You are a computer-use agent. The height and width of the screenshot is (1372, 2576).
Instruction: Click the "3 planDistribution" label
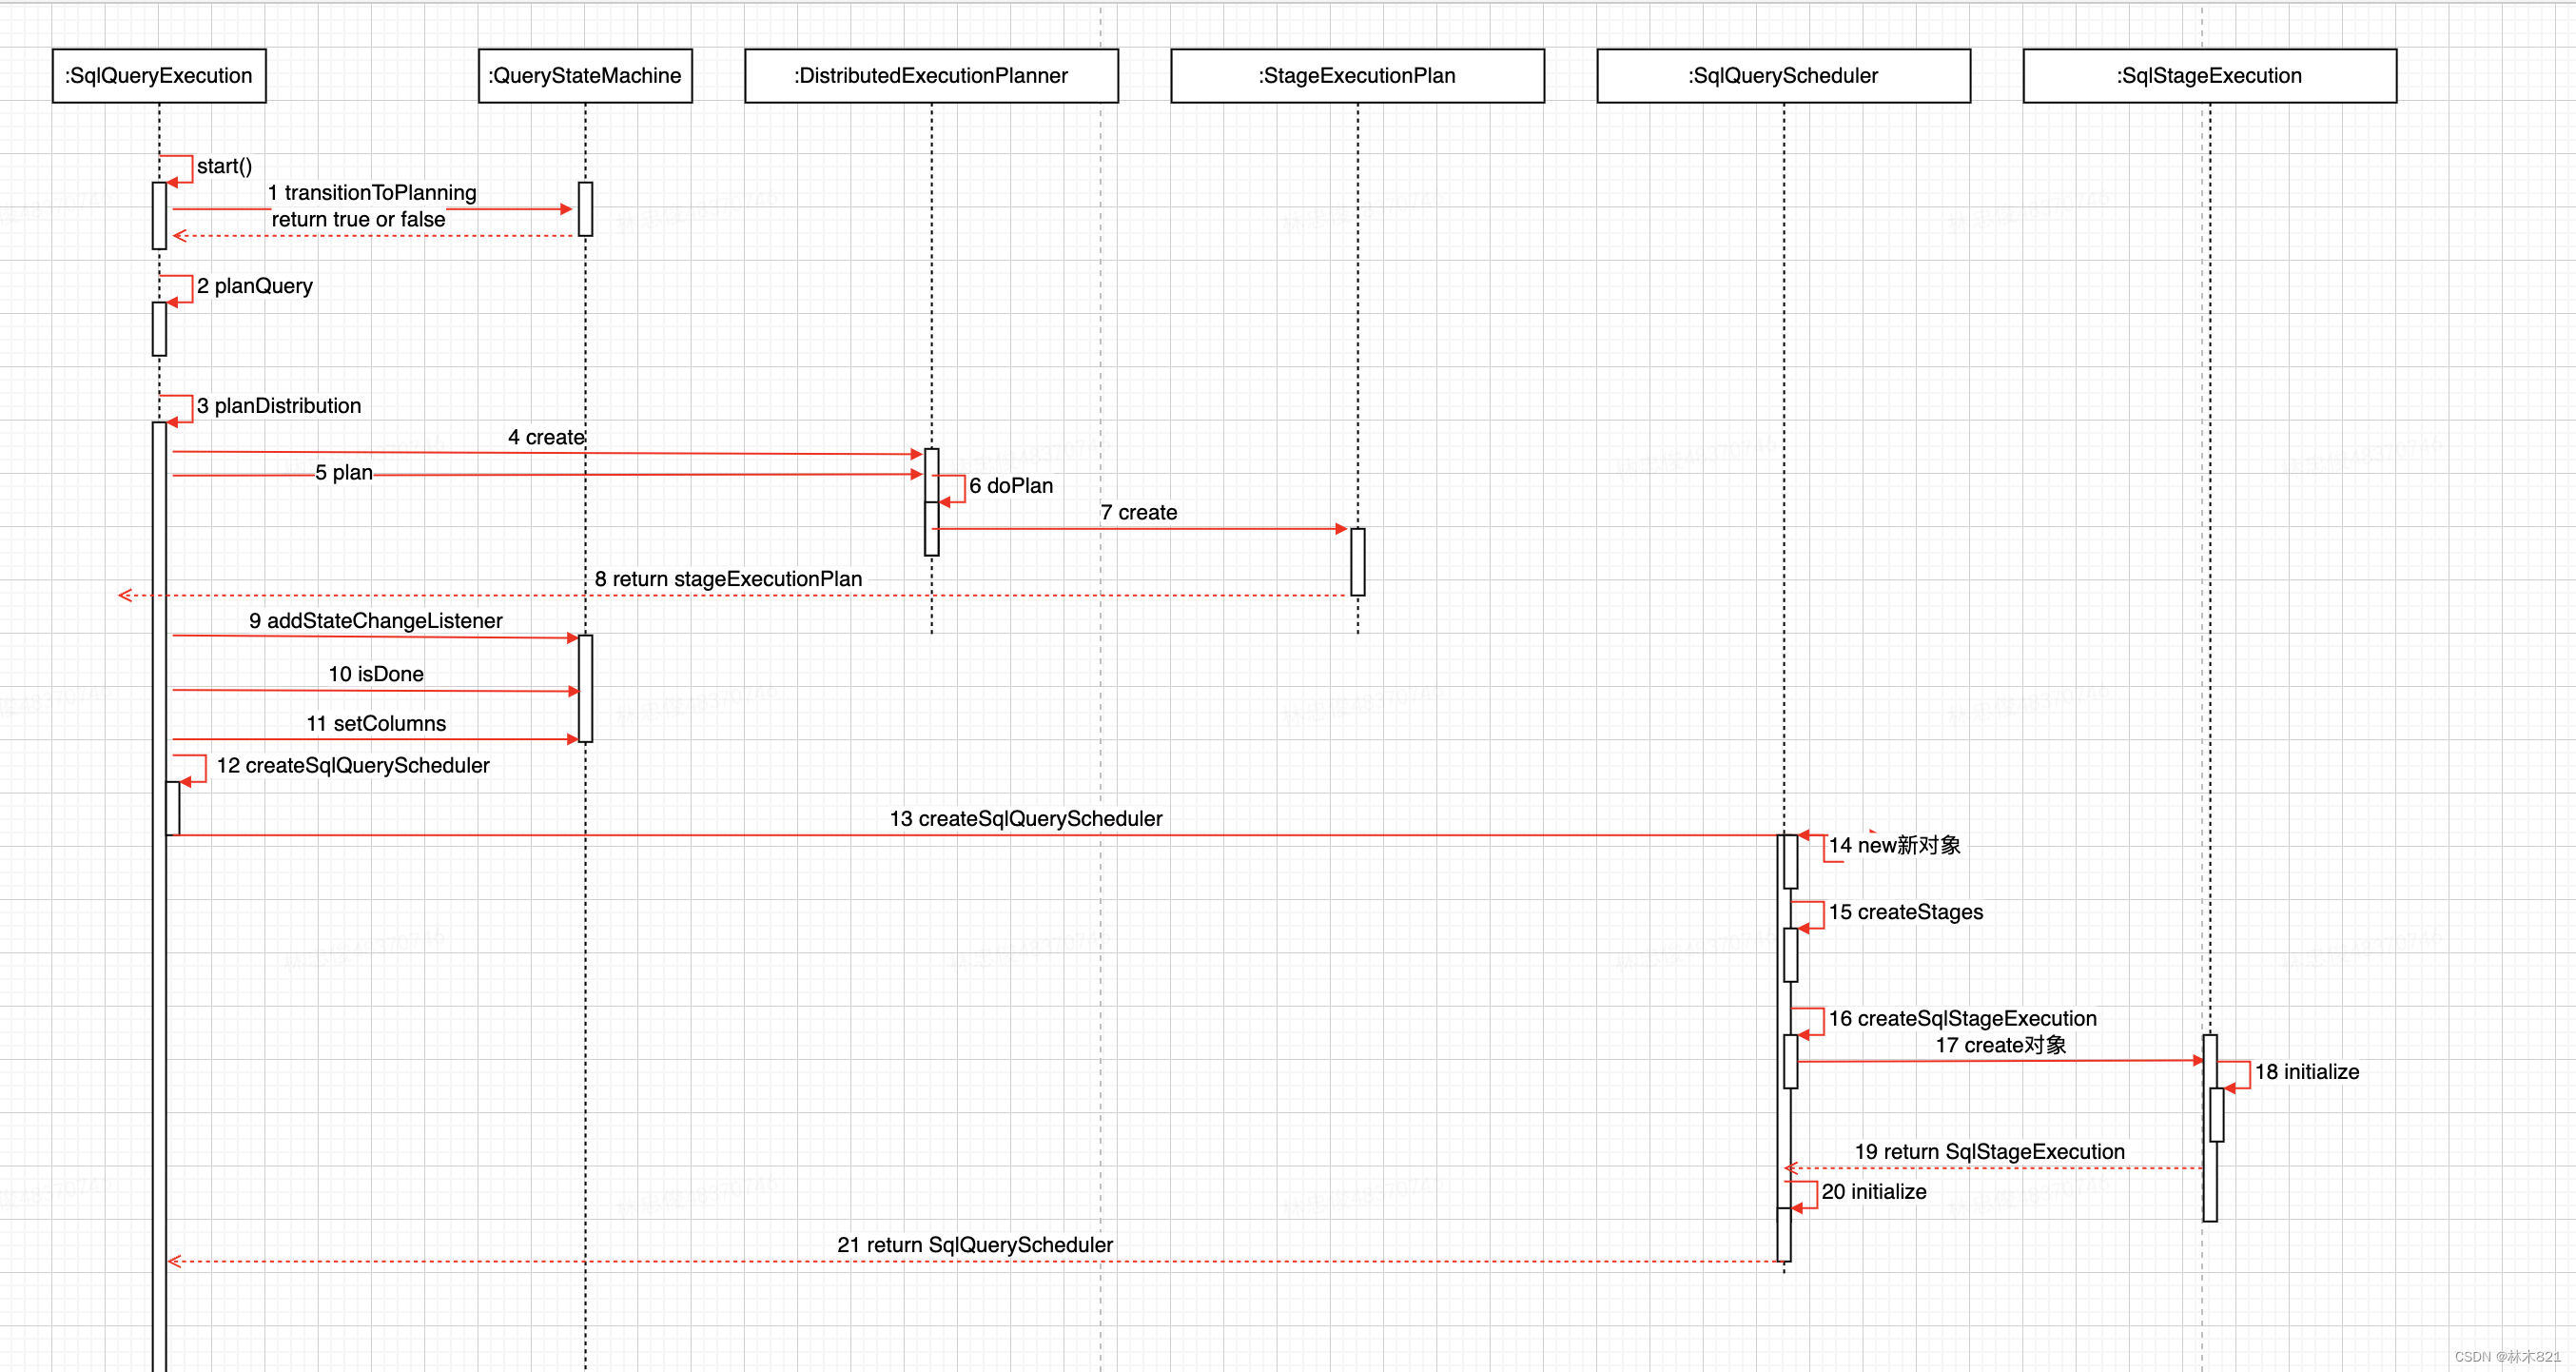pyautogui.click(x=279, y=406)
